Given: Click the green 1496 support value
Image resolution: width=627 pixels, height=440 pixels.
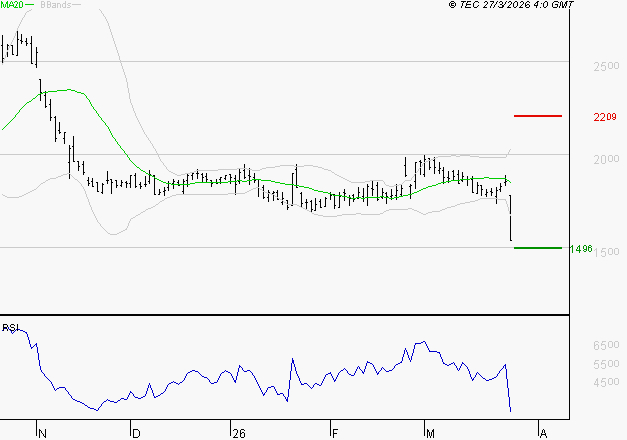Looking at the screenshot, I should coord(581,249).
